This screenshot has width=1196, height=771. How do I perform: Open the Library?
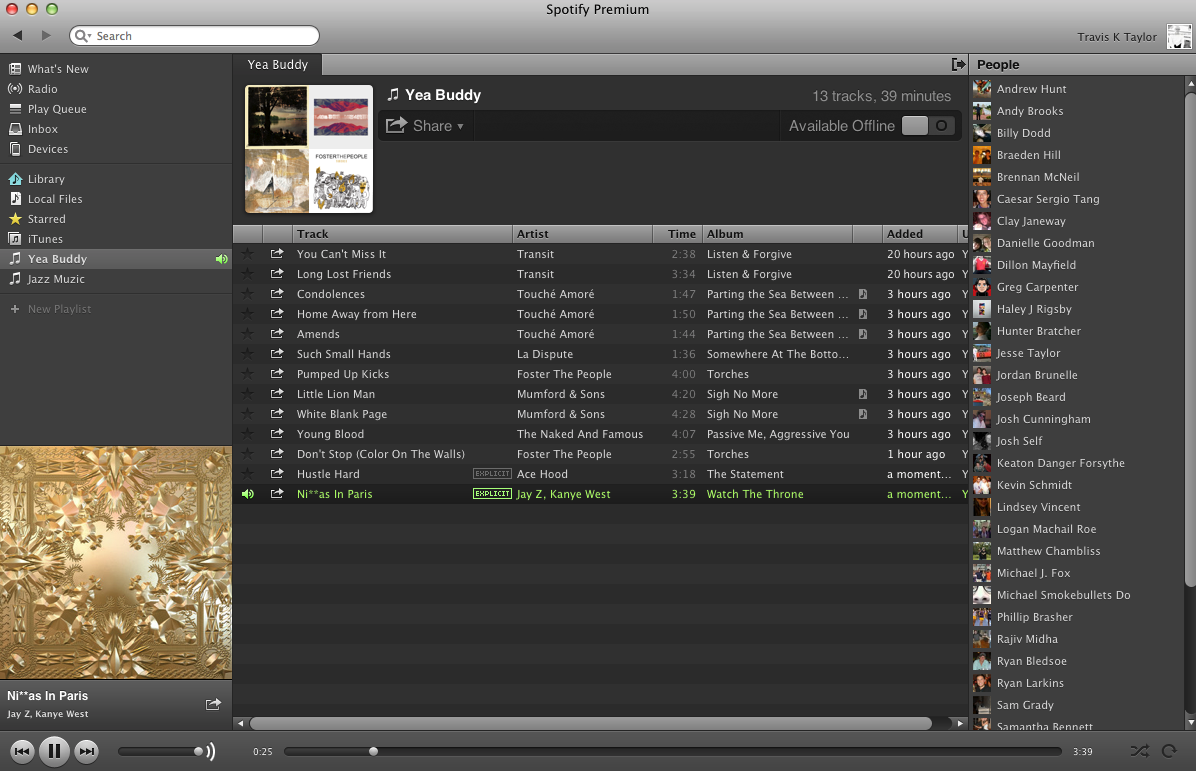pyautogui.click(x=46, y=178)
